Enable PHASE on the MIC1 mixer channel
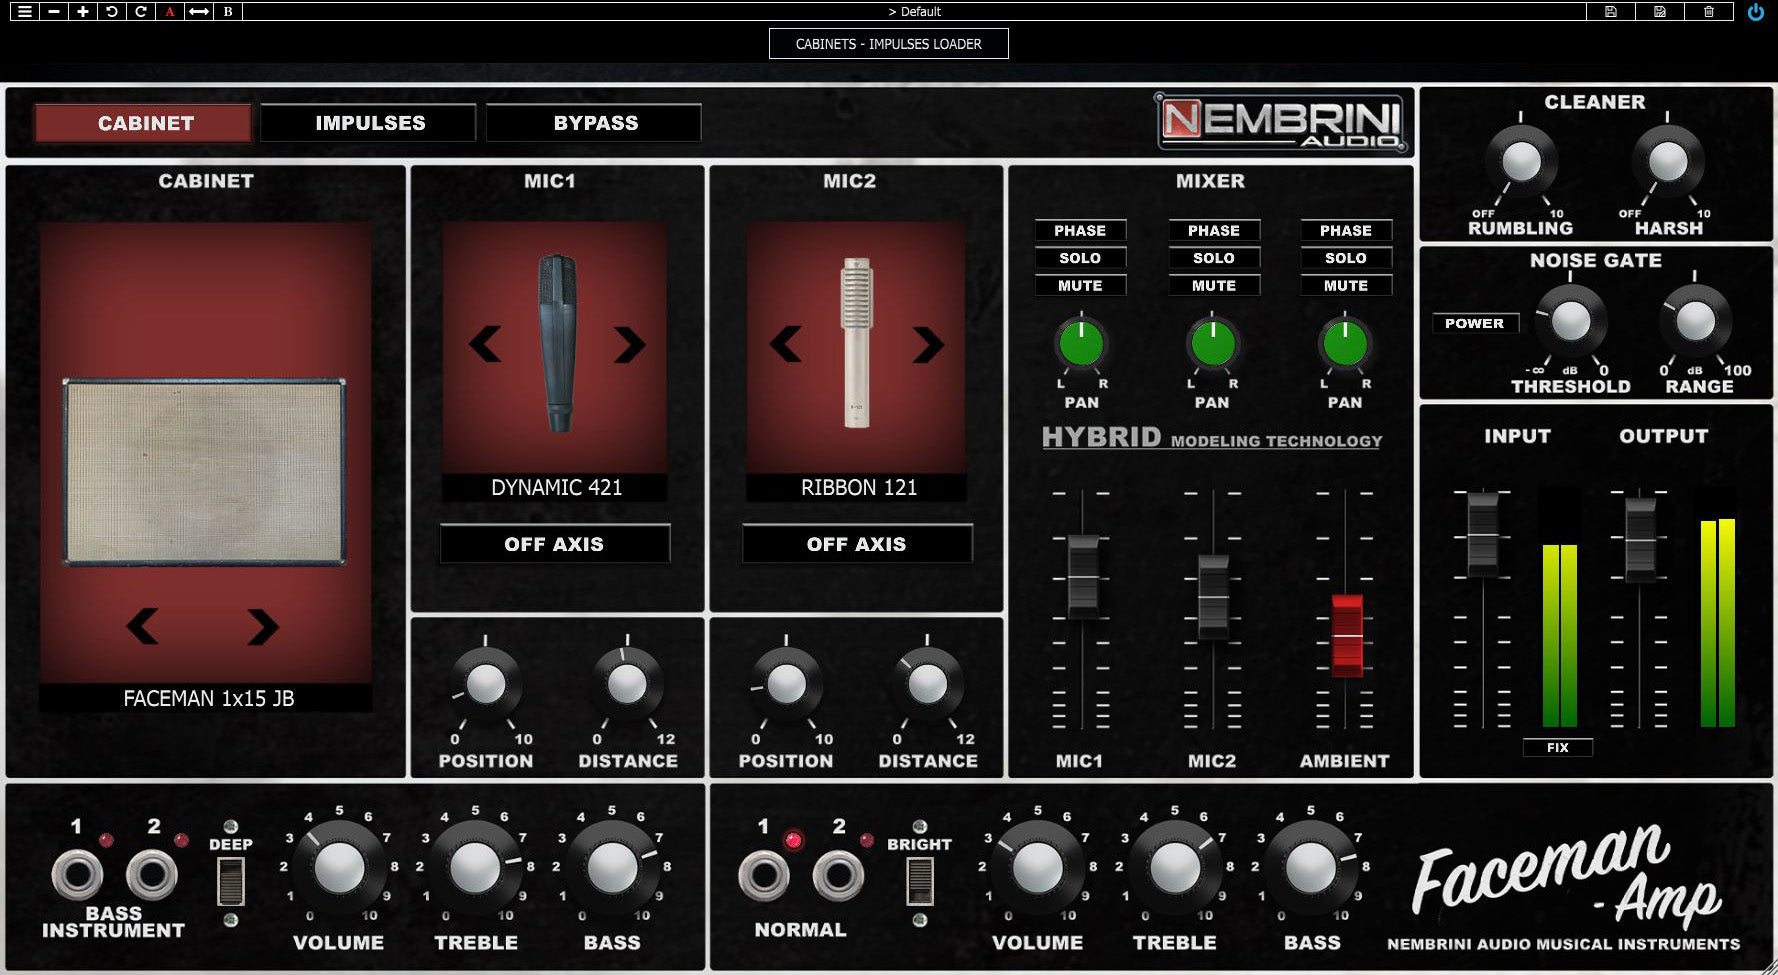This screenshot has height=975, width=1778. pos(1081,230)
